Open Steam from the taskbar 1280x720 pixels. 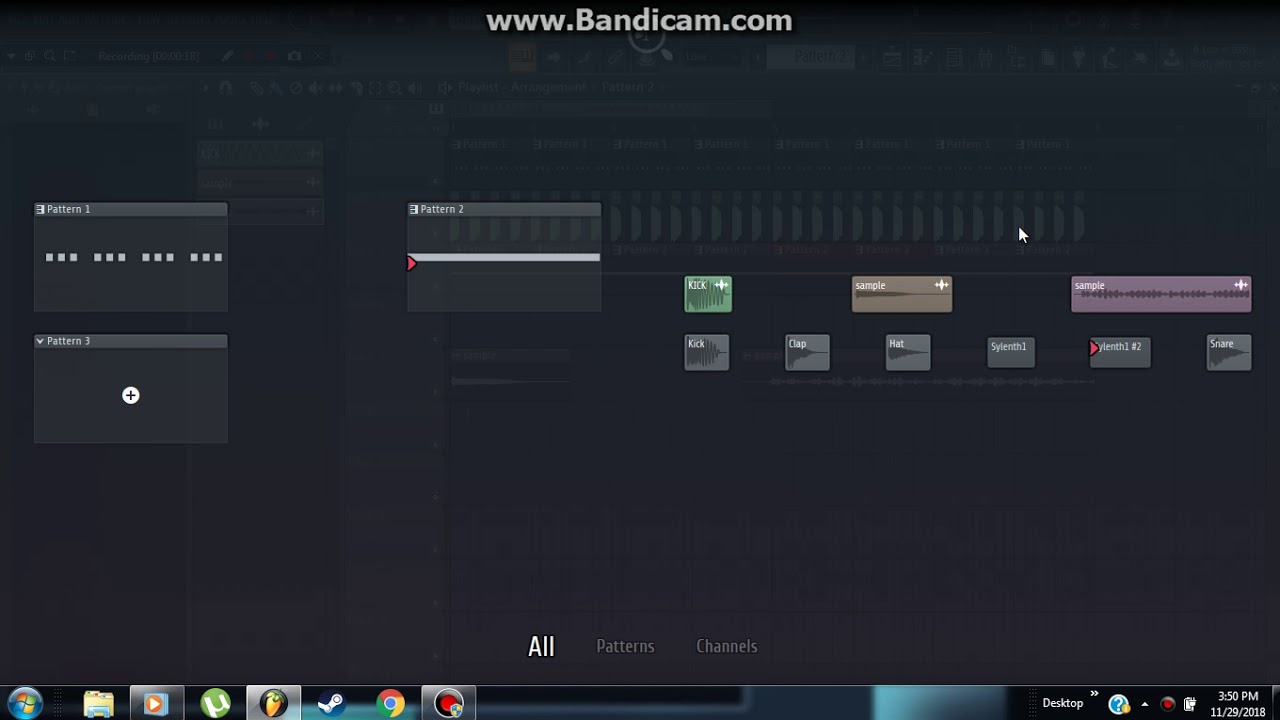coord(331,704)
